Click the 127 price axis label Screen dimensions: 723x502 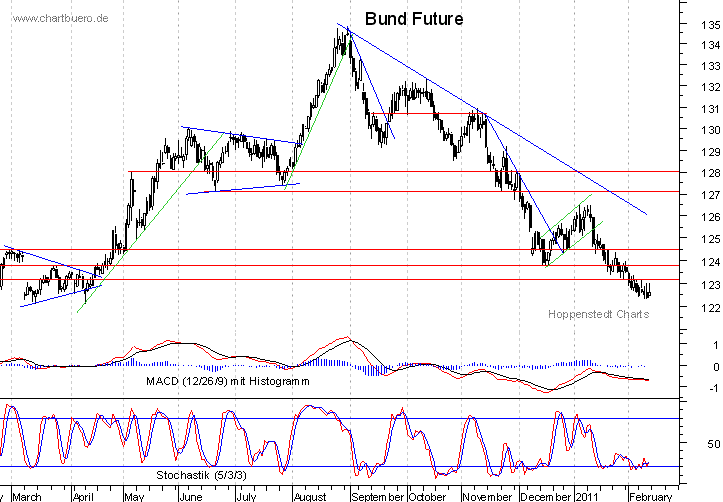point(711,195)
